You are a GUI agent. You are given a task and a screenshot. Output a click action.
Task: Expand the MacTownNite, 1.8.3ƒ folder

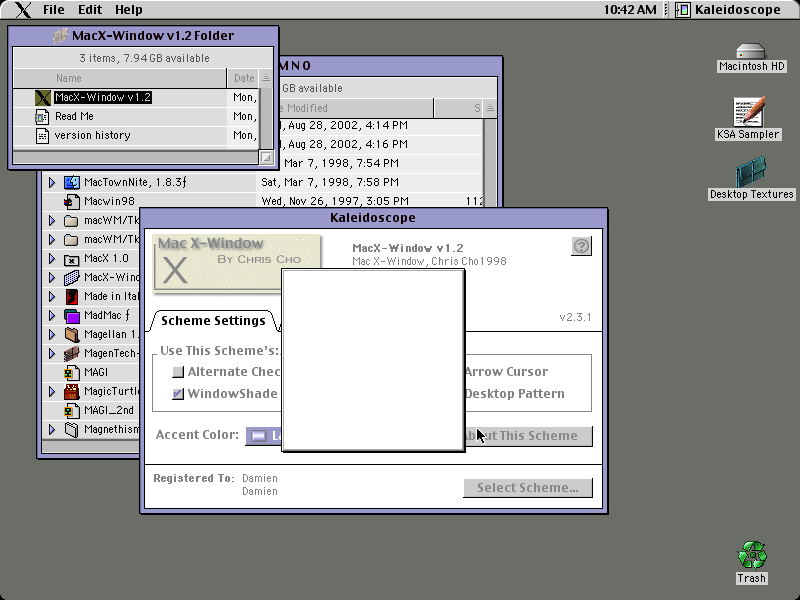pos(52,182)
